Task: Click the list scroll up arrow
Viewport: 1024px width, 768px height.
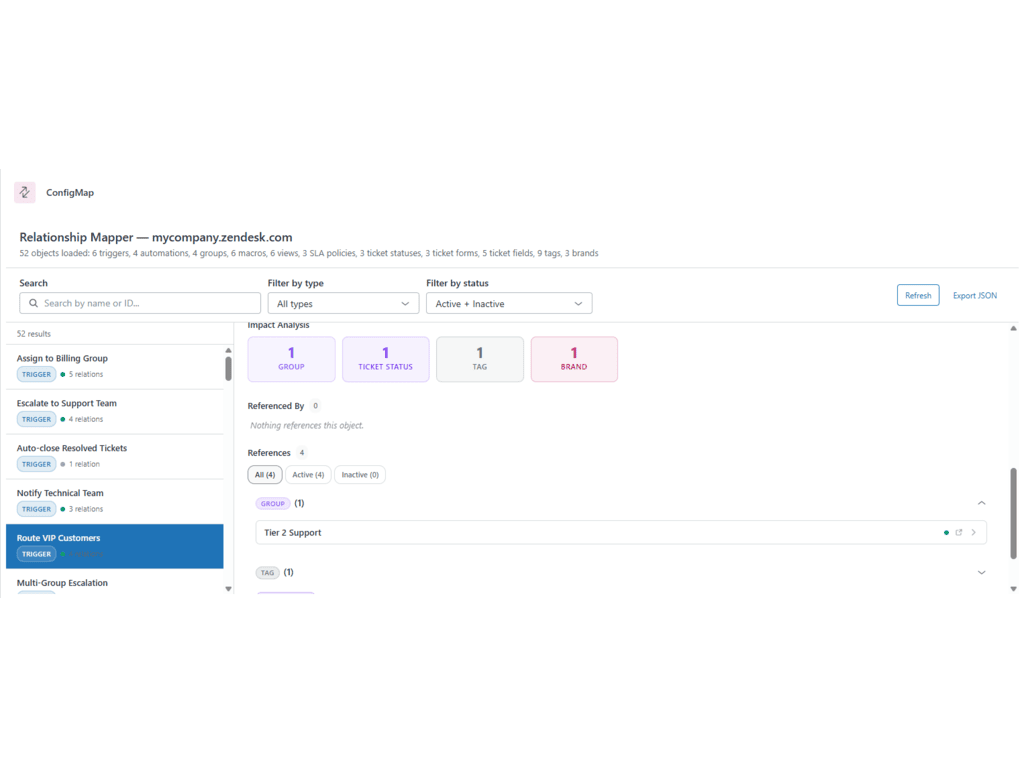Action: coord(228,351)
